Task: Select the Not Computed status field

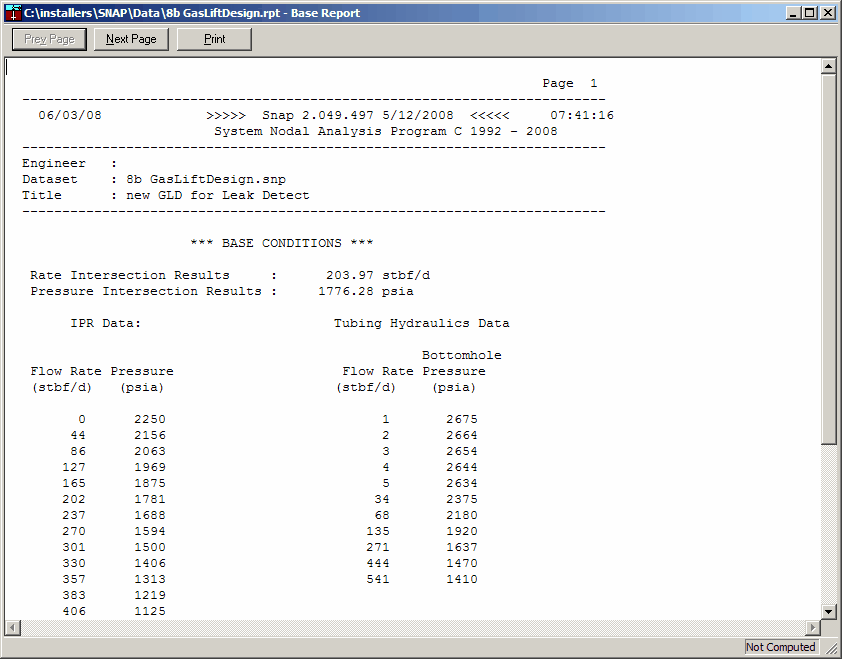Action: click(x=780, y=647)
